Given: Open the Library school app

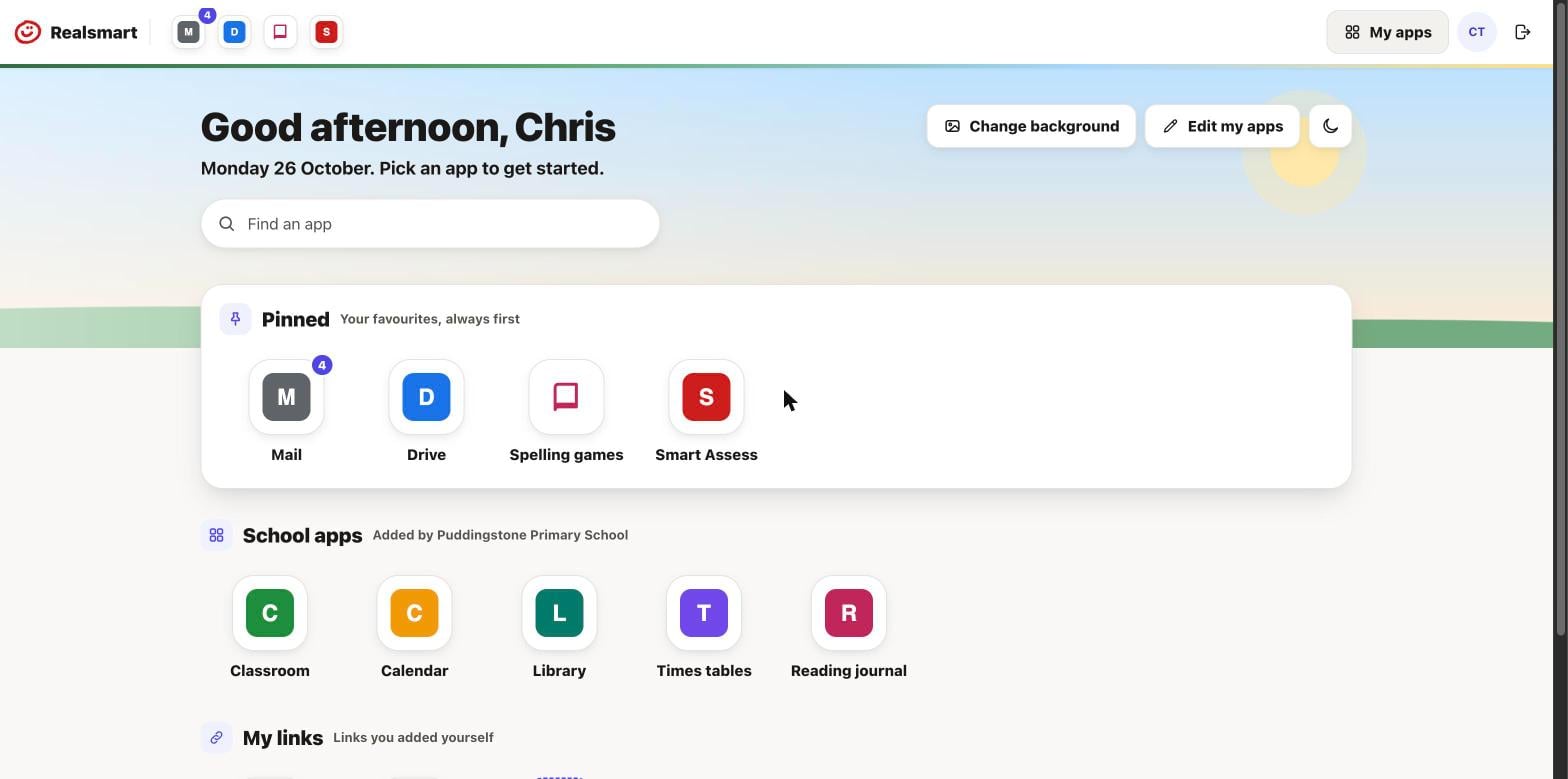Looking at the screenshot, I should [559, 613].
